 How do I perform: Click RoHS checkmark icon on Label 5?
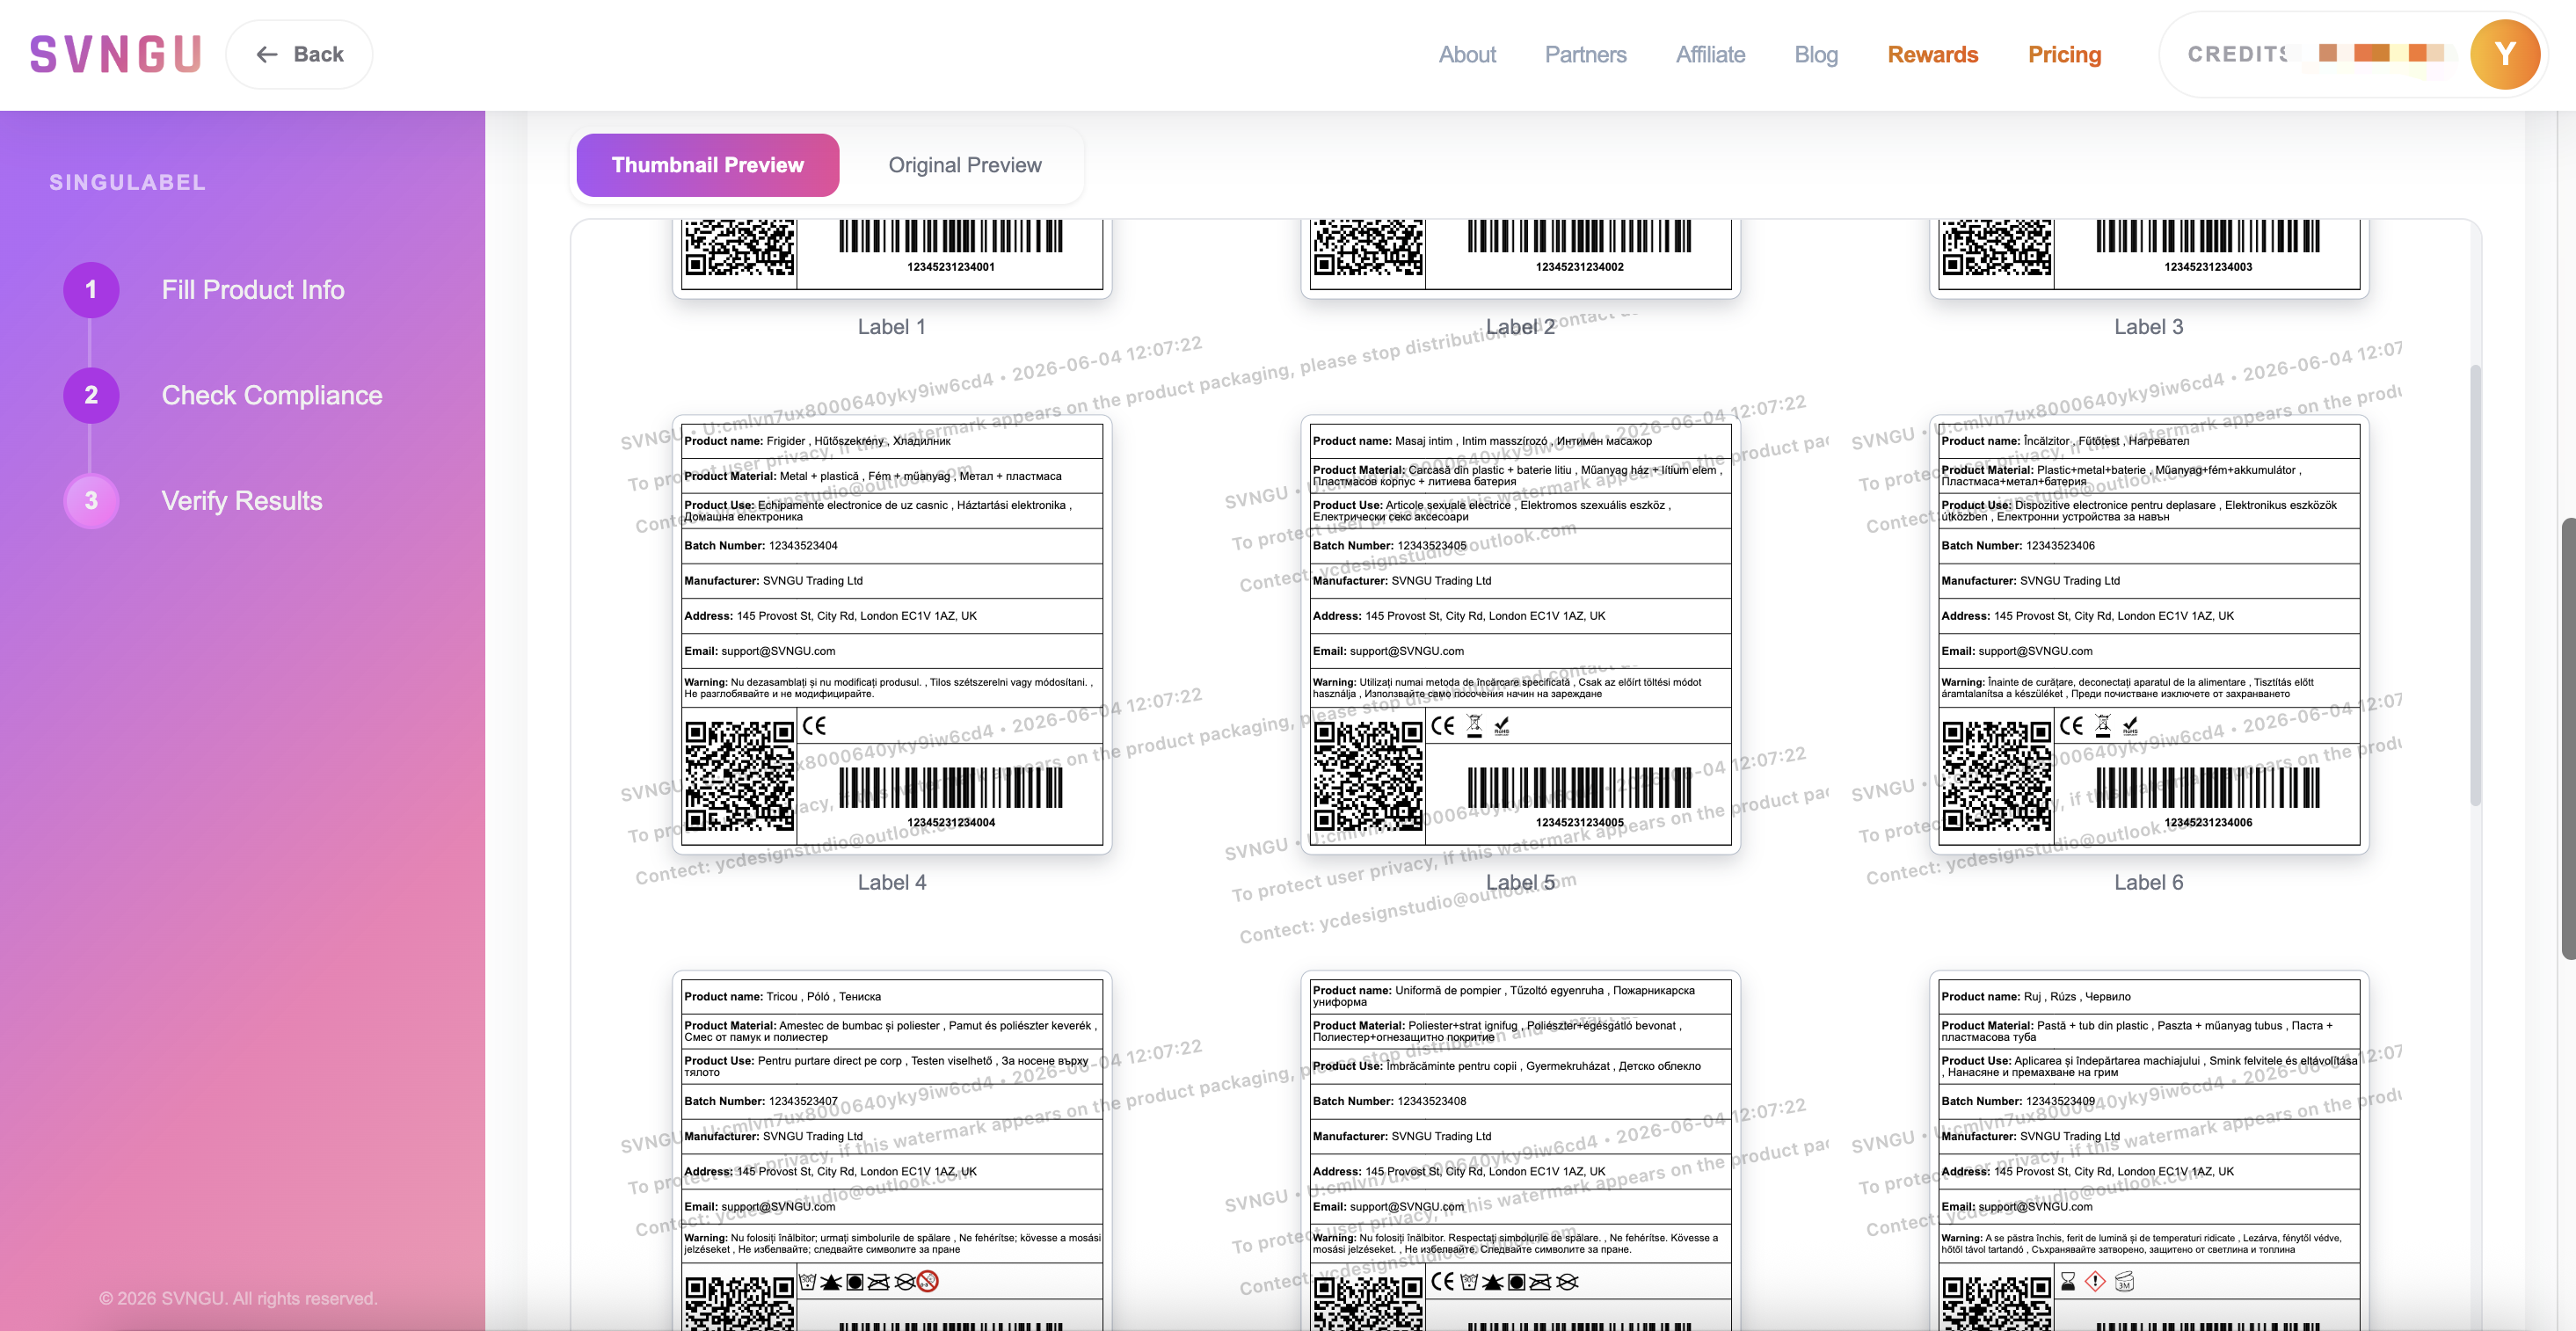[x=1501, y=725]
